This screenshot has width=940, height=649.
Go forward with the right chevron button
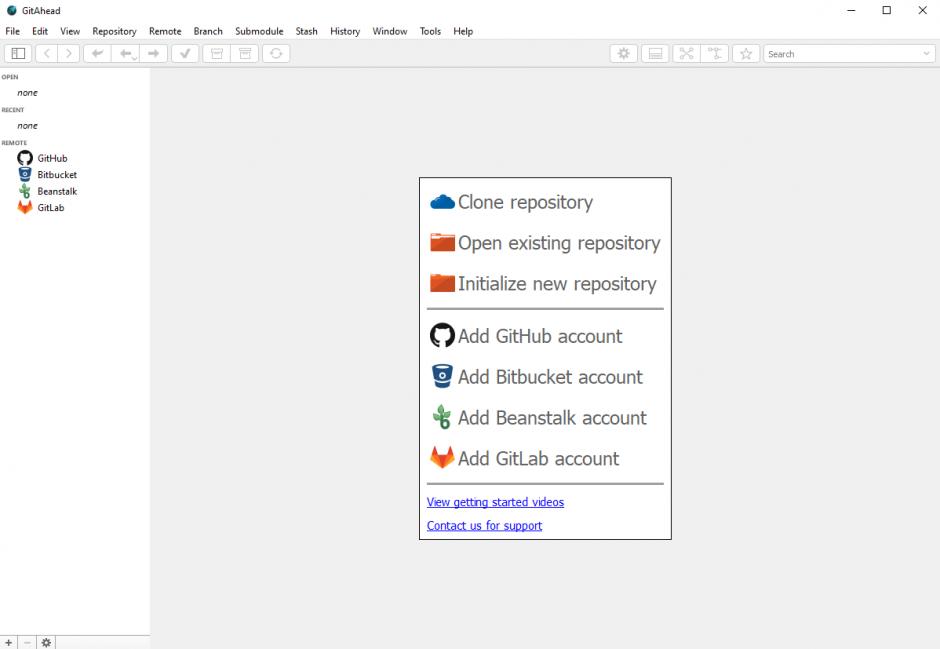[x=68, y=53]
